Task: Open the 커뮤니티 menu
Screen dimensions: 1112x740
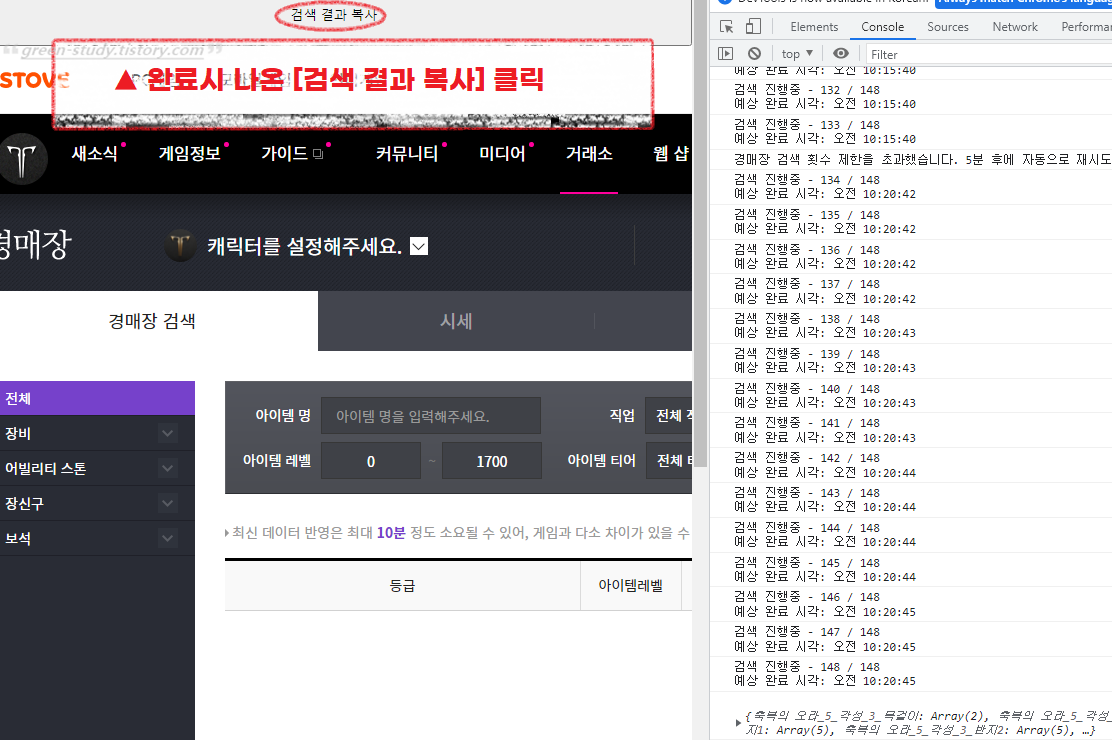Action: [x=406, y=154]
